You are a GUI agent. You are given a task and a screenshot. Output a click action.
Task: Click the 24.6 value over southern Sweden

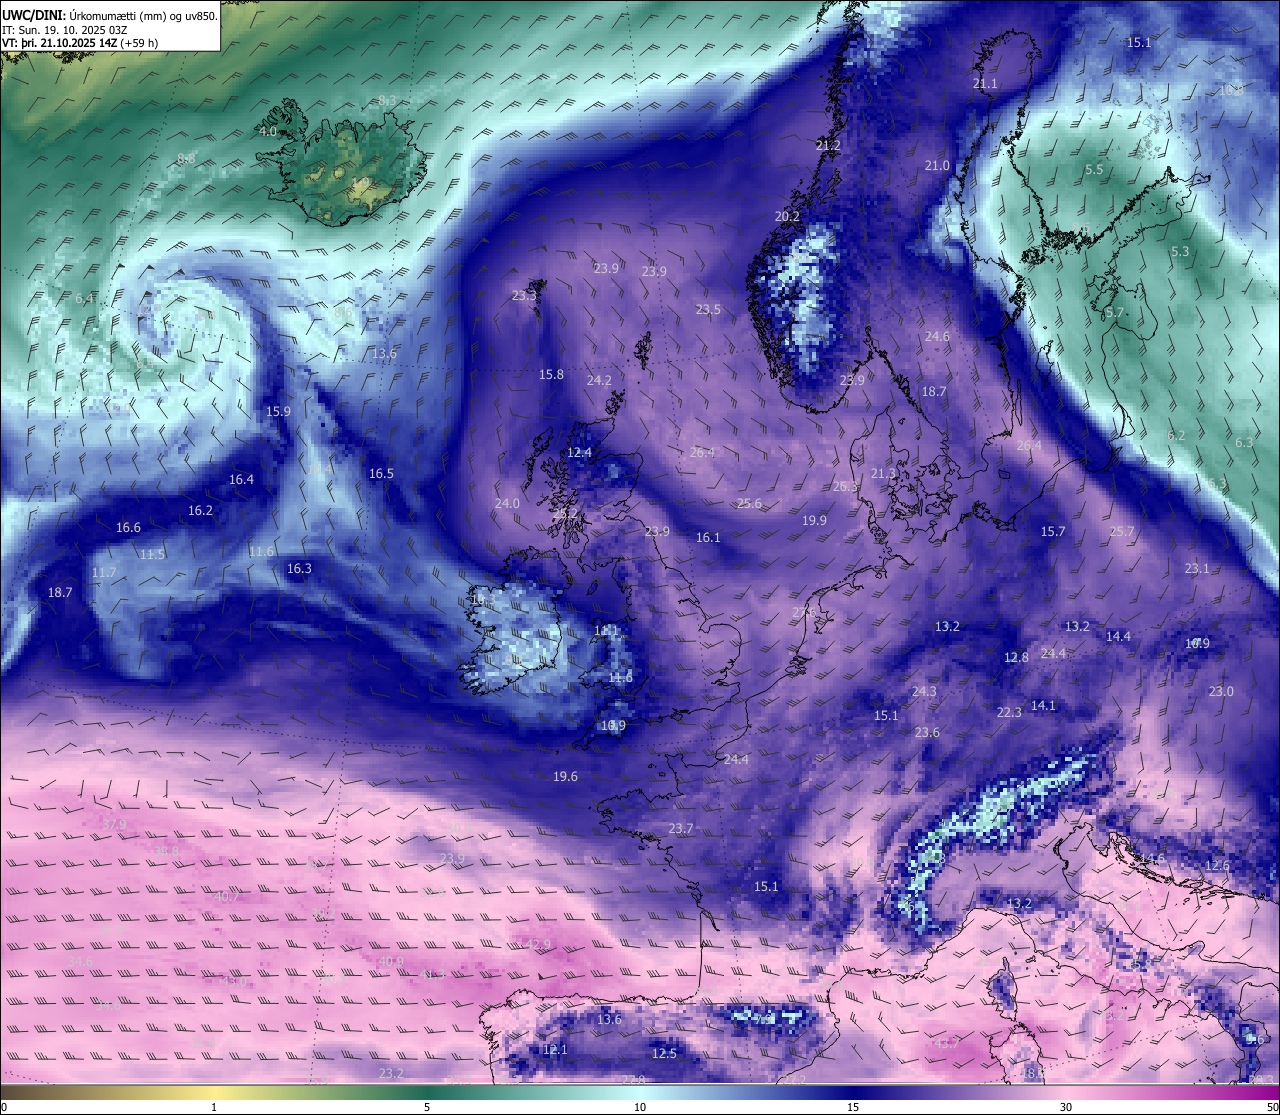click(x=937, y=337)
